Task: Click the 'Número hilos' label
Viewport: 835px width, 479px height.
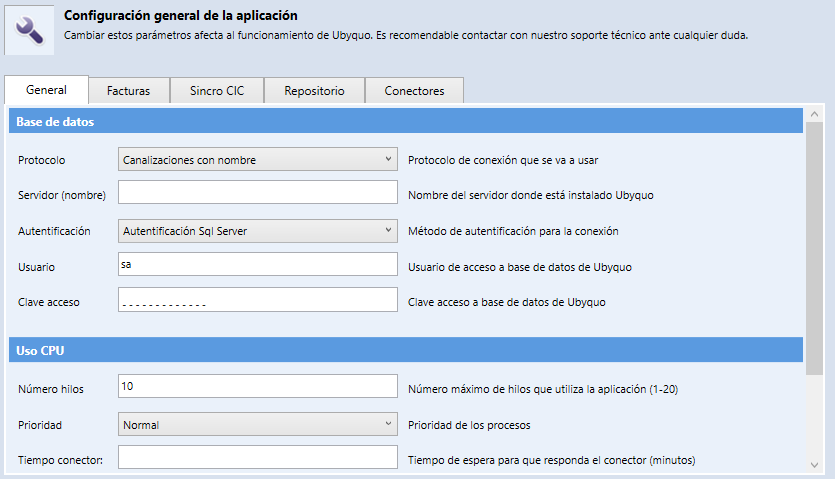Action: pyautogui.click(x=51, y=389)
